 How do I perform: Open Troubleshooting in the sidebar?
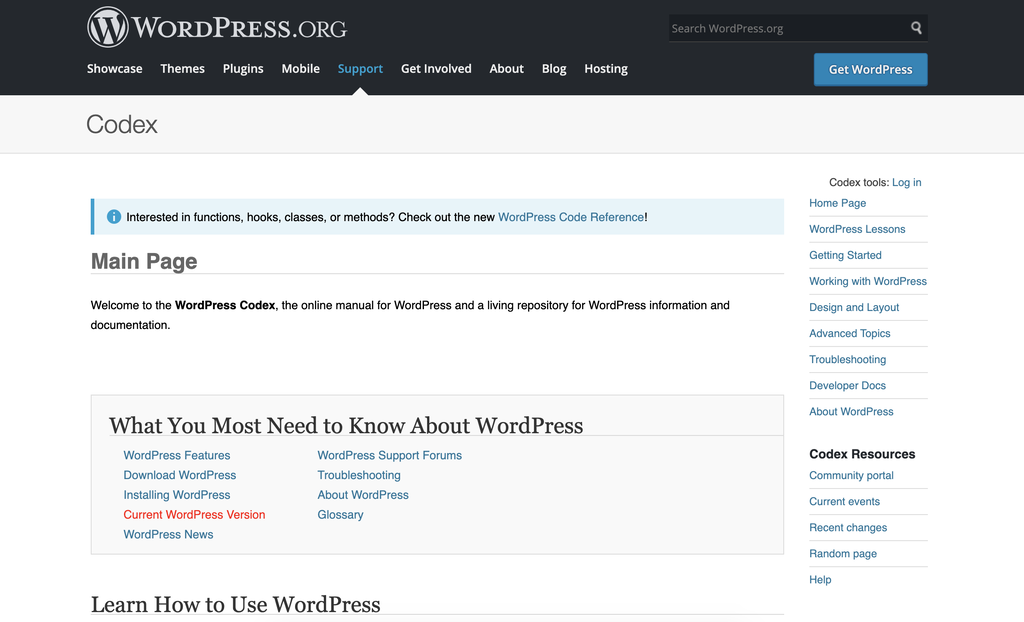pyautogui.click(x=848, y=360)
